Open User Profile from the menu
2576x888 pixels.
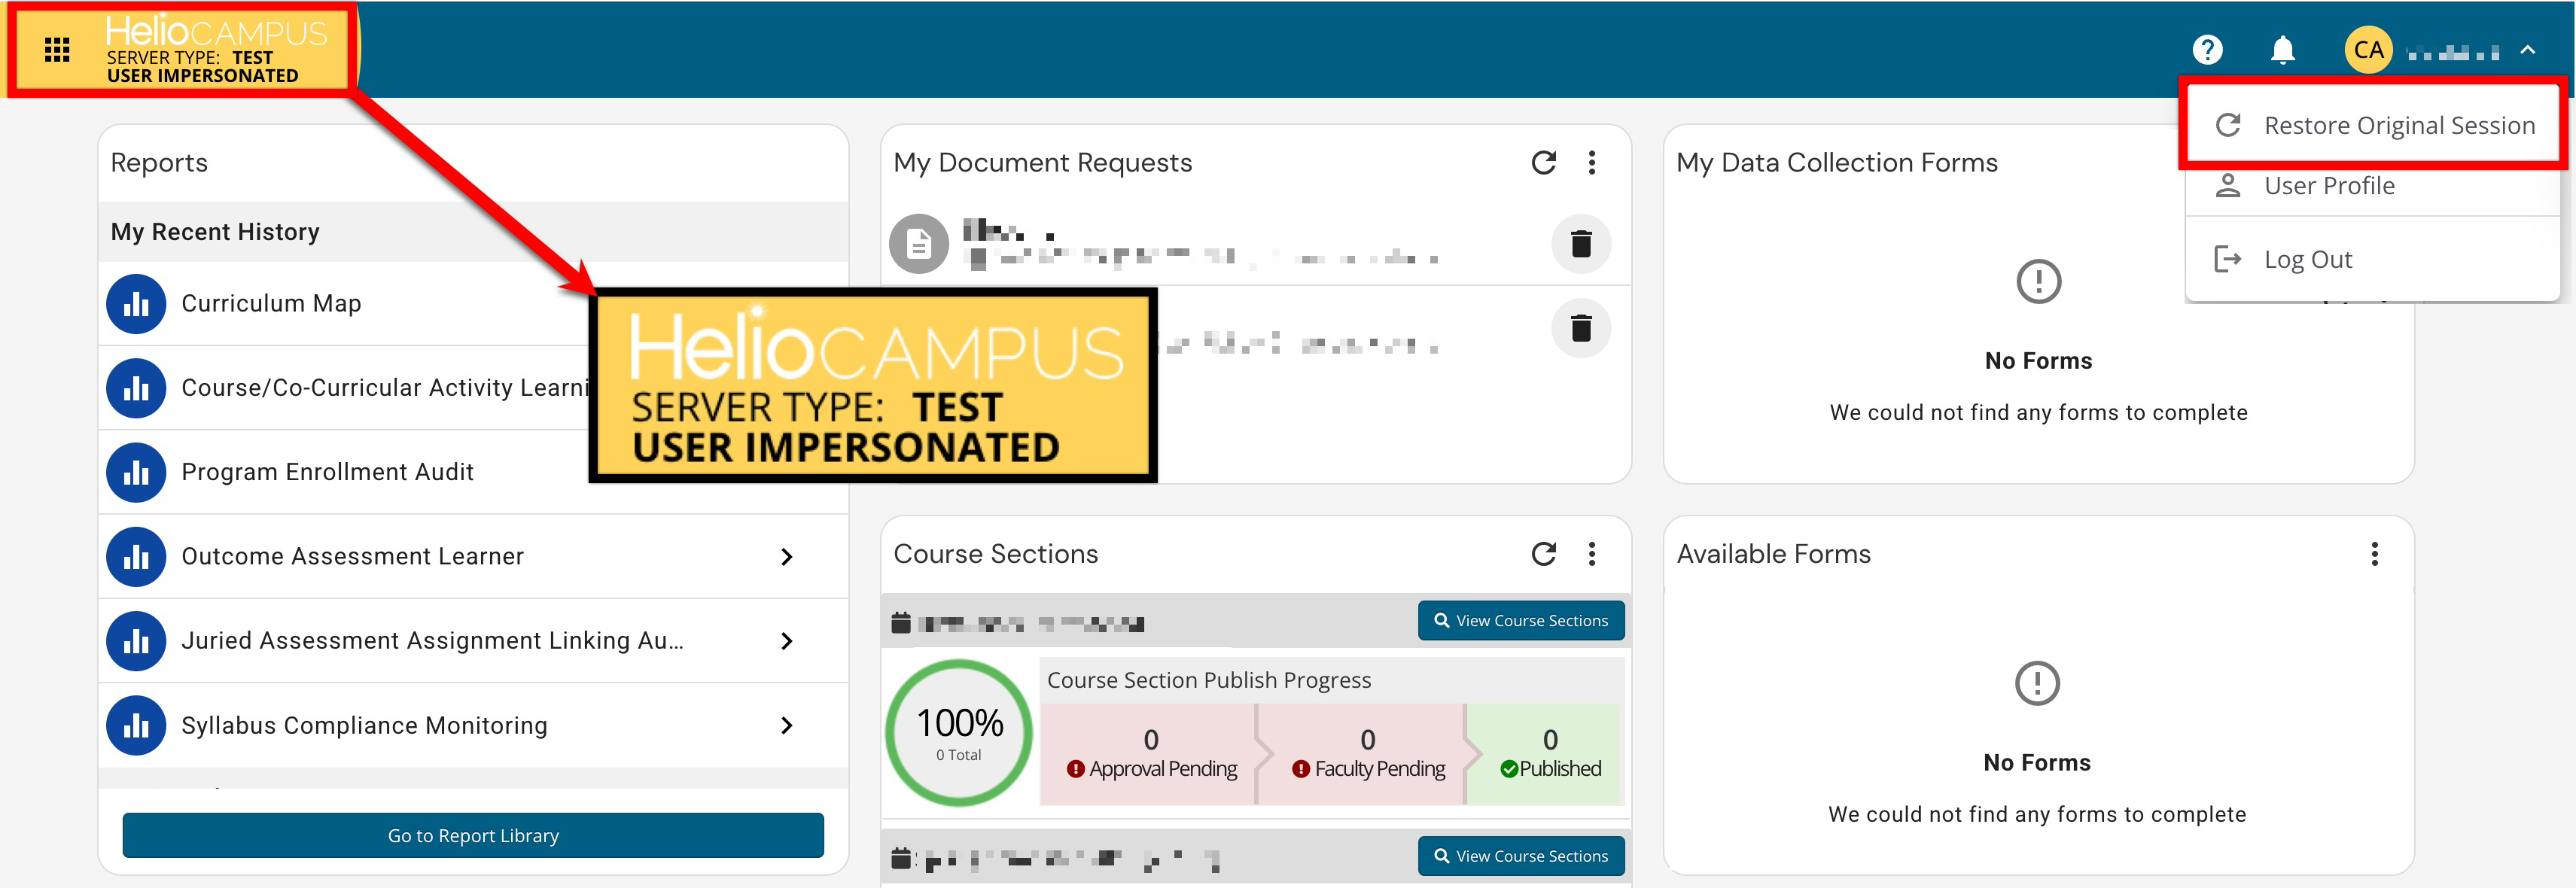(x=2372, y=186)
